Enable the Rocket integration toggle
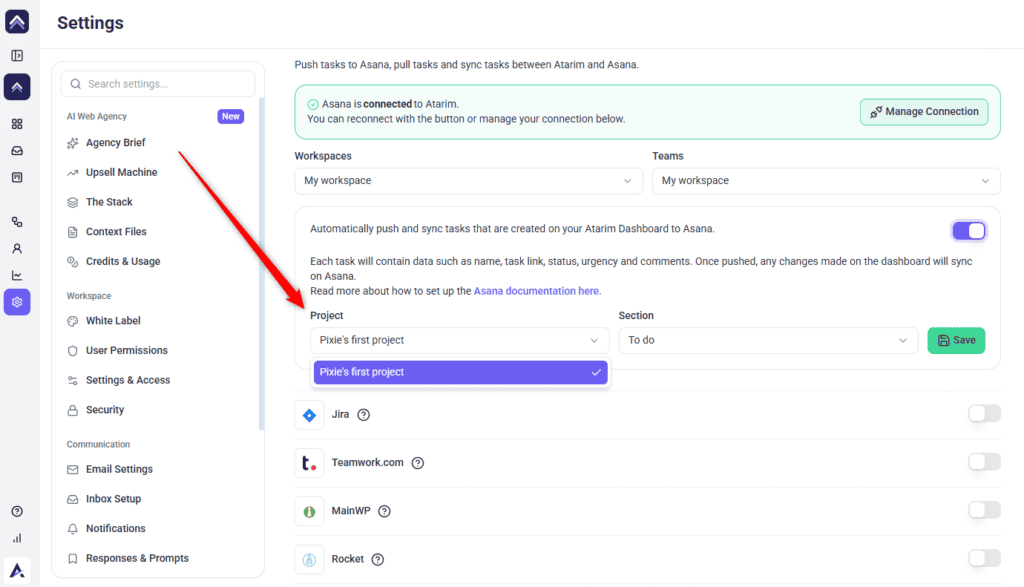Screen dimensions: 1024x587 pos(984,558)
